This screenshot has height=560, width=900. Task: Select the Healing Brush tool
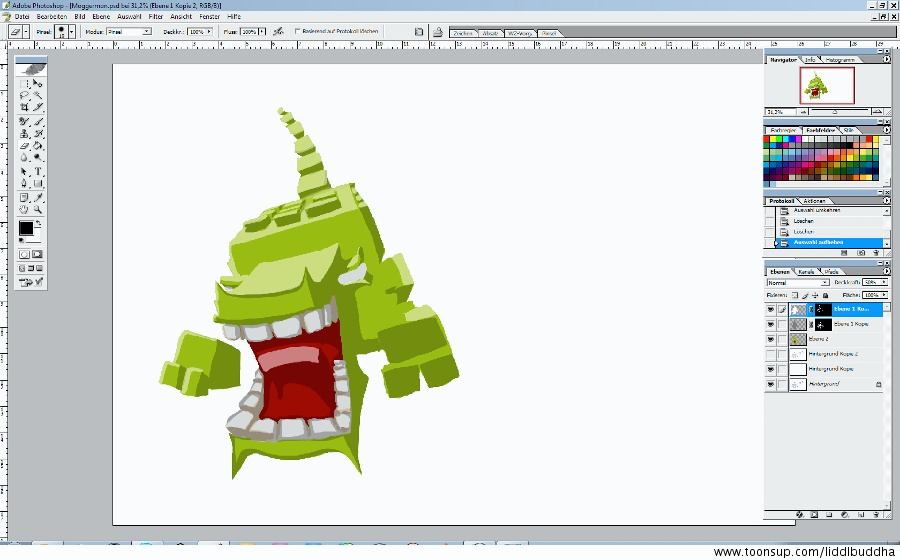[x=24, y=122]
